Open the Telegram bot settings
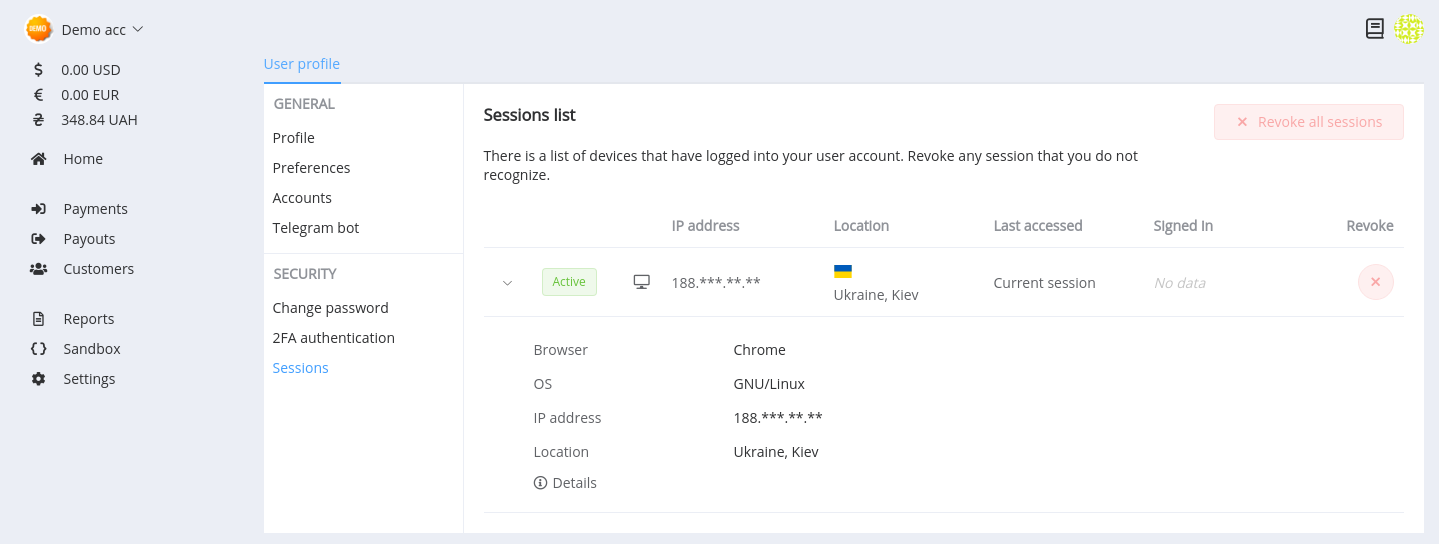 [x=316, y=228]
